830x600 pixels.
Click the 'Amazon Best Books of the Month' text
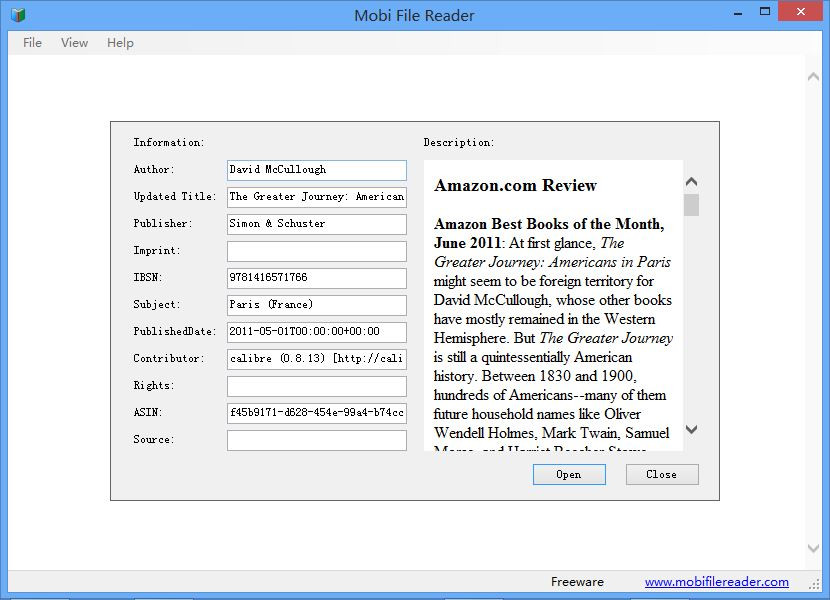coord(549,224)
